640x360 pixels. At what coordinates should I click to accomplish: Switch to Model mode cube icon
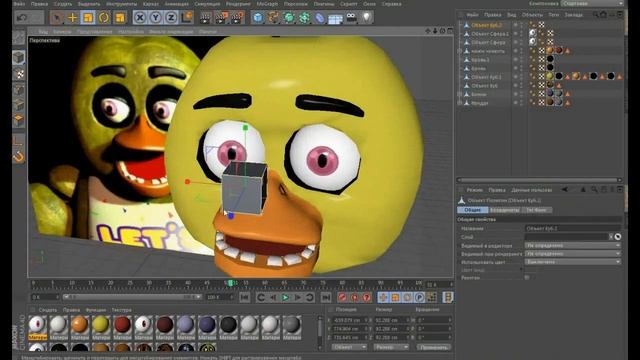[x=18, y=58]
